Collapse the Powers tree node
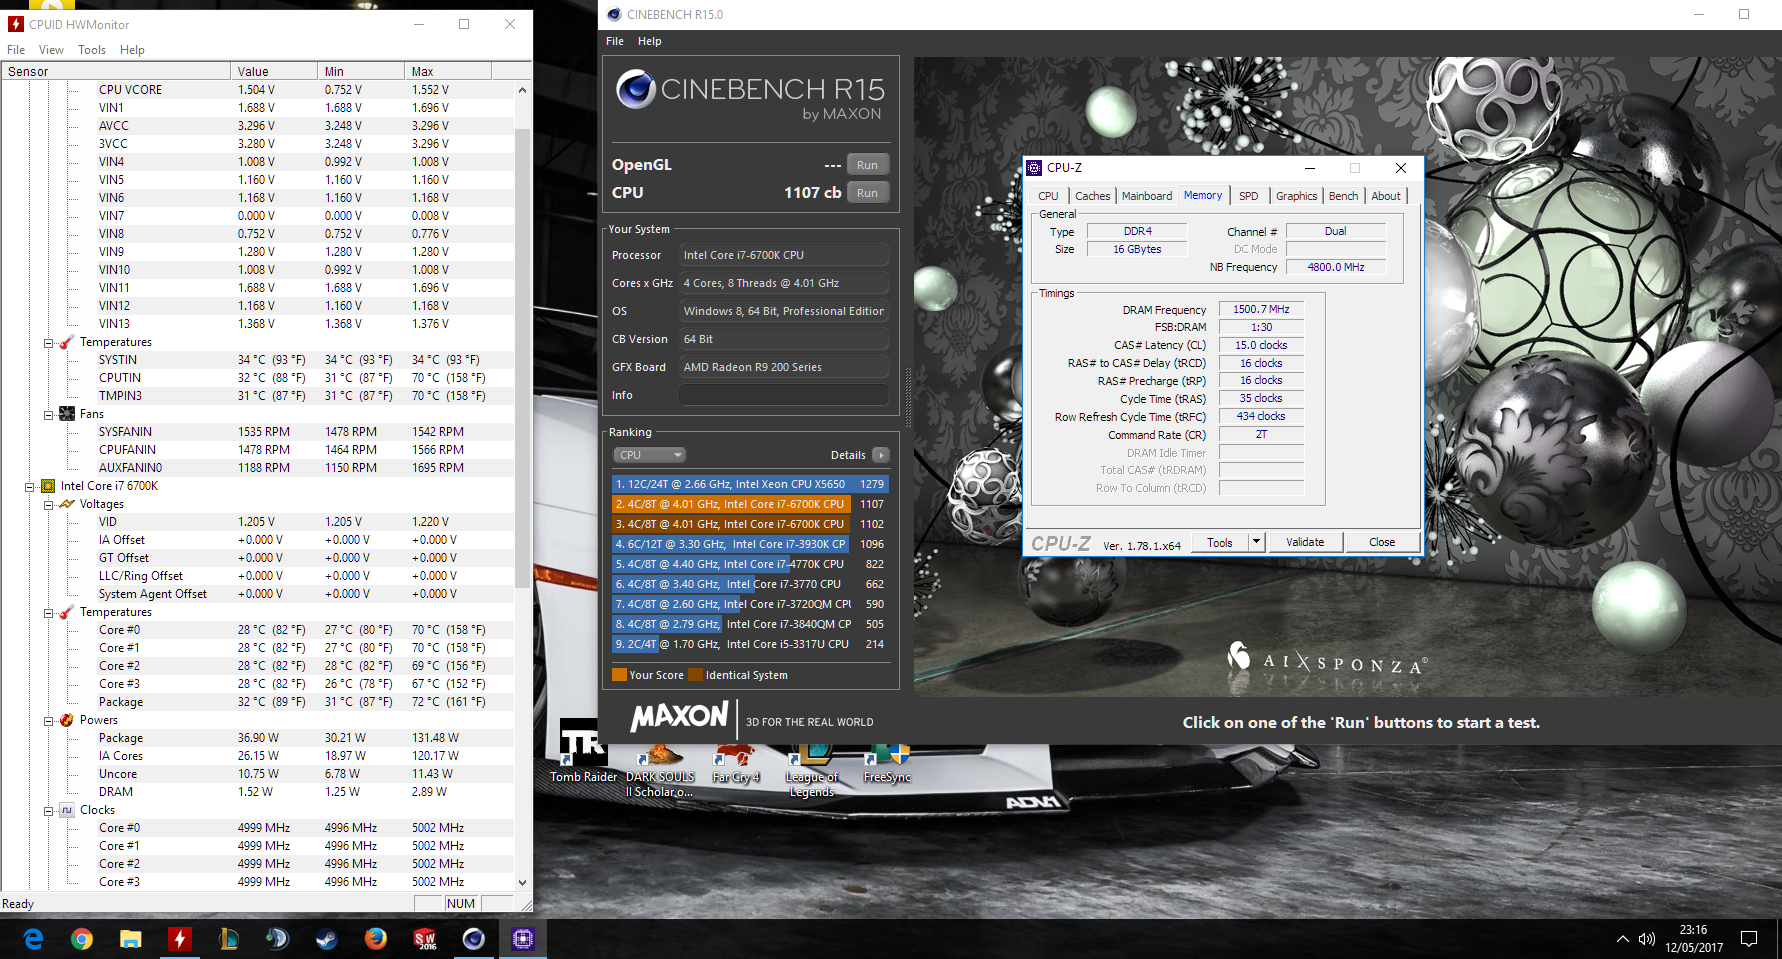 tap(48, 720)
